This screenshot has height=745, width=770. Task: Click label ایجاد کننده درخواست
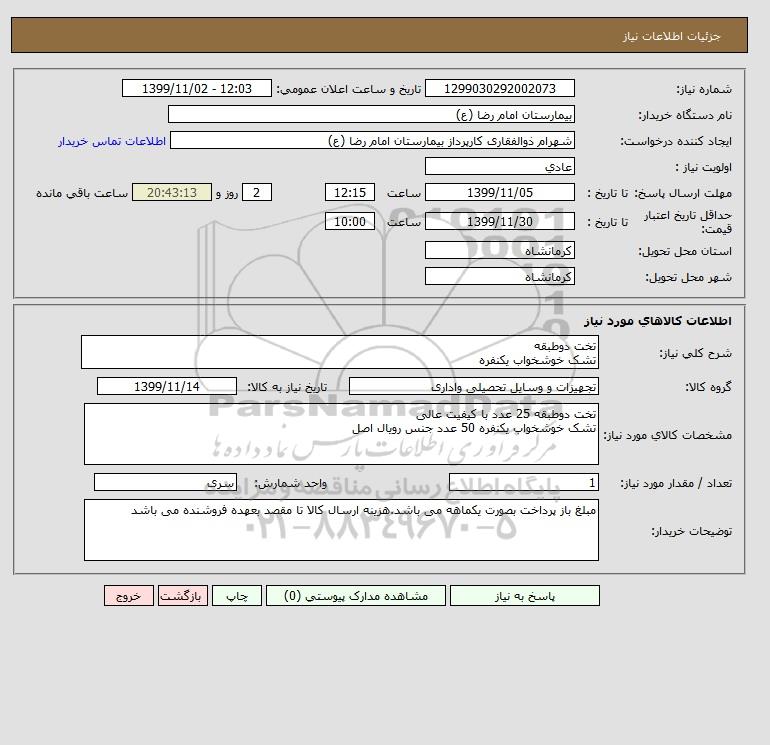click(676, 141)
